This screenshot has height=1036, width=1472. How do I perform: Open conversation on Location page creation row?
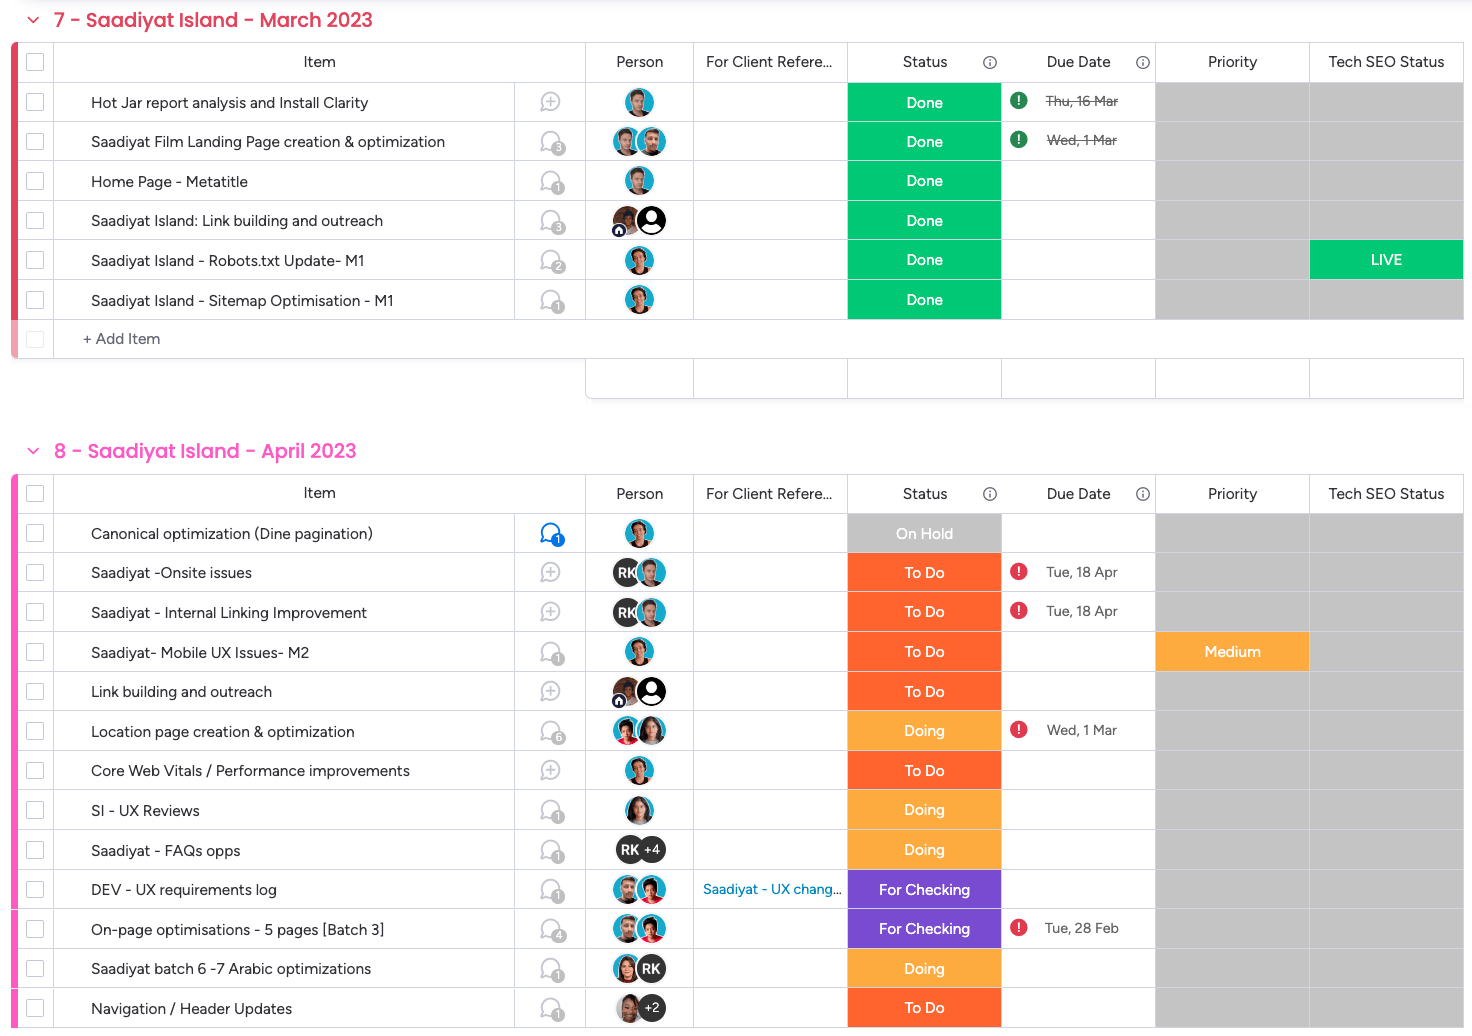point(551,732)
